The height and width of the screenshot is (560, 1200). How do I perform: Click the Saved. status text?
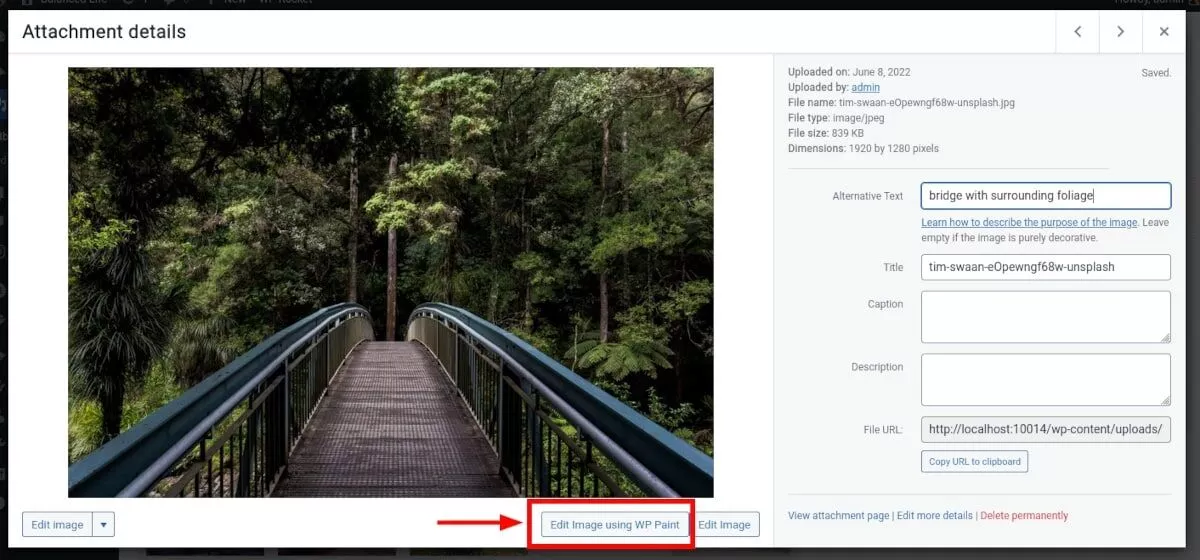1156,73
